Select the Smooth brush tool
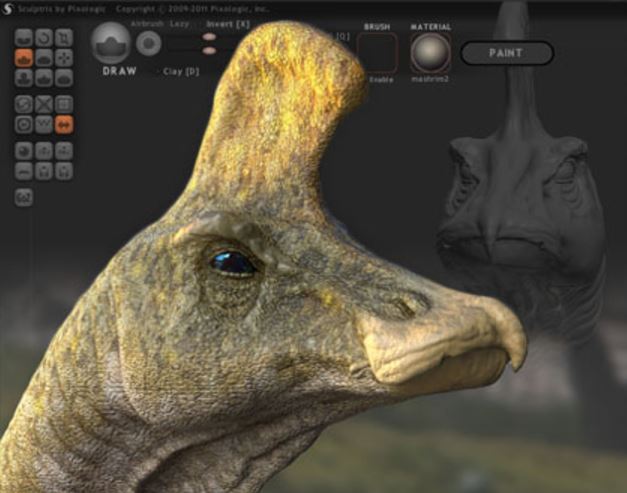 [x=64, y=78]
